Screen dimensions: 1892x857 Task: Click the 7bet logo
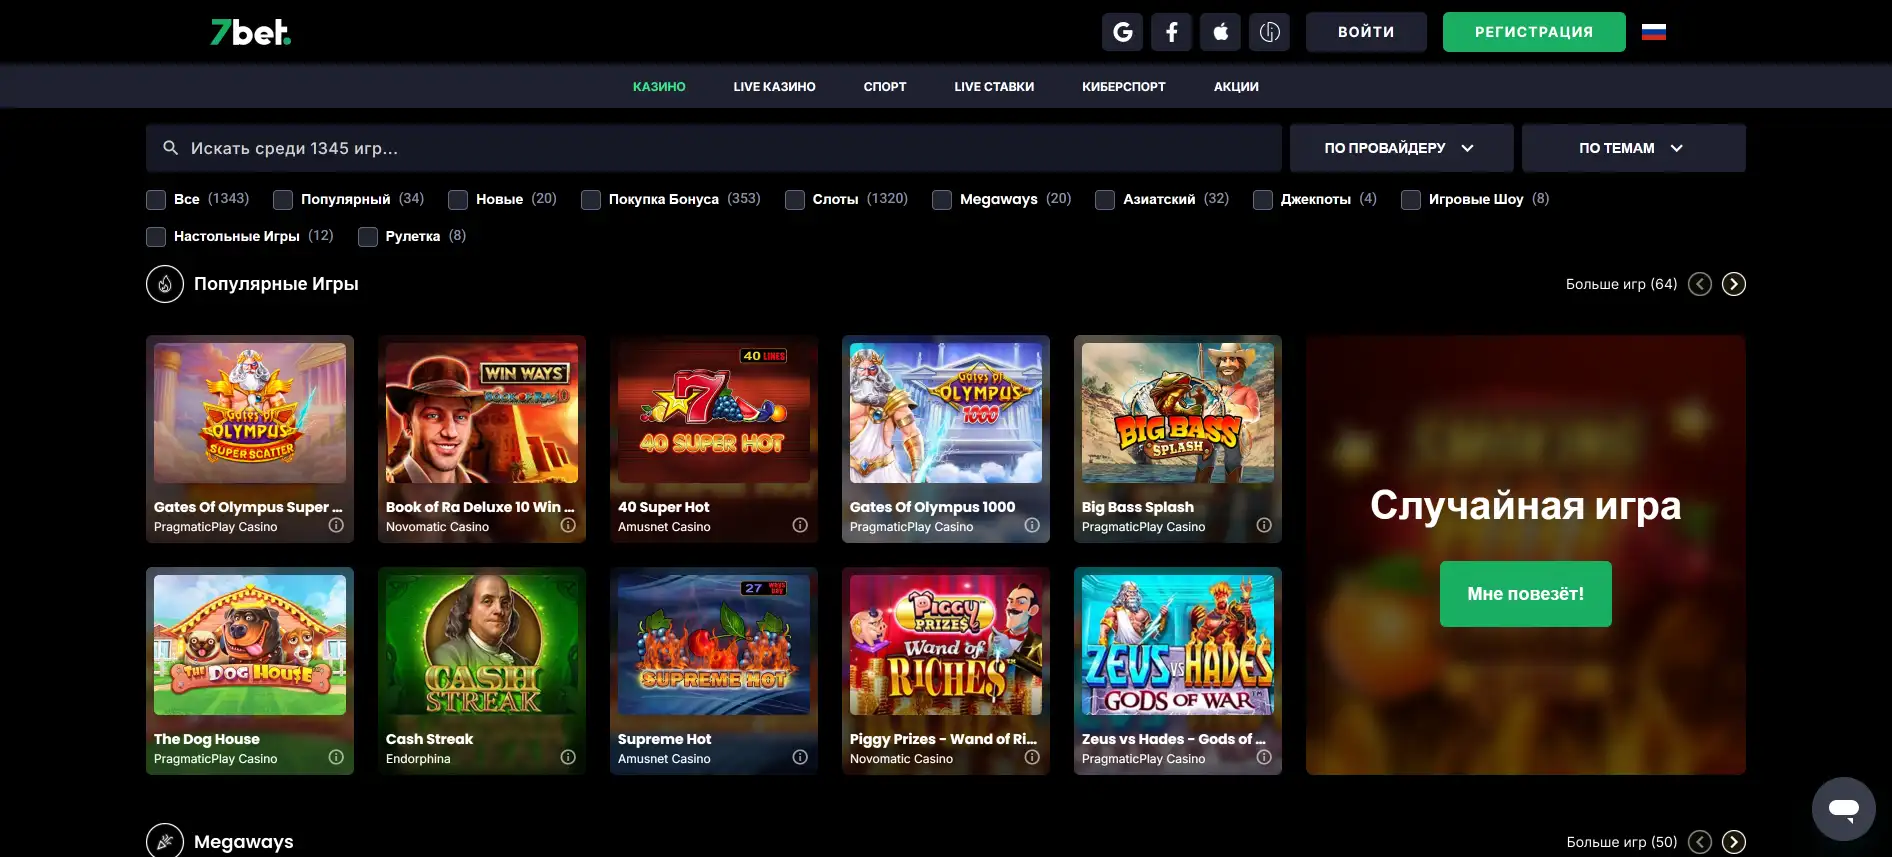click(x=250, y=32)
